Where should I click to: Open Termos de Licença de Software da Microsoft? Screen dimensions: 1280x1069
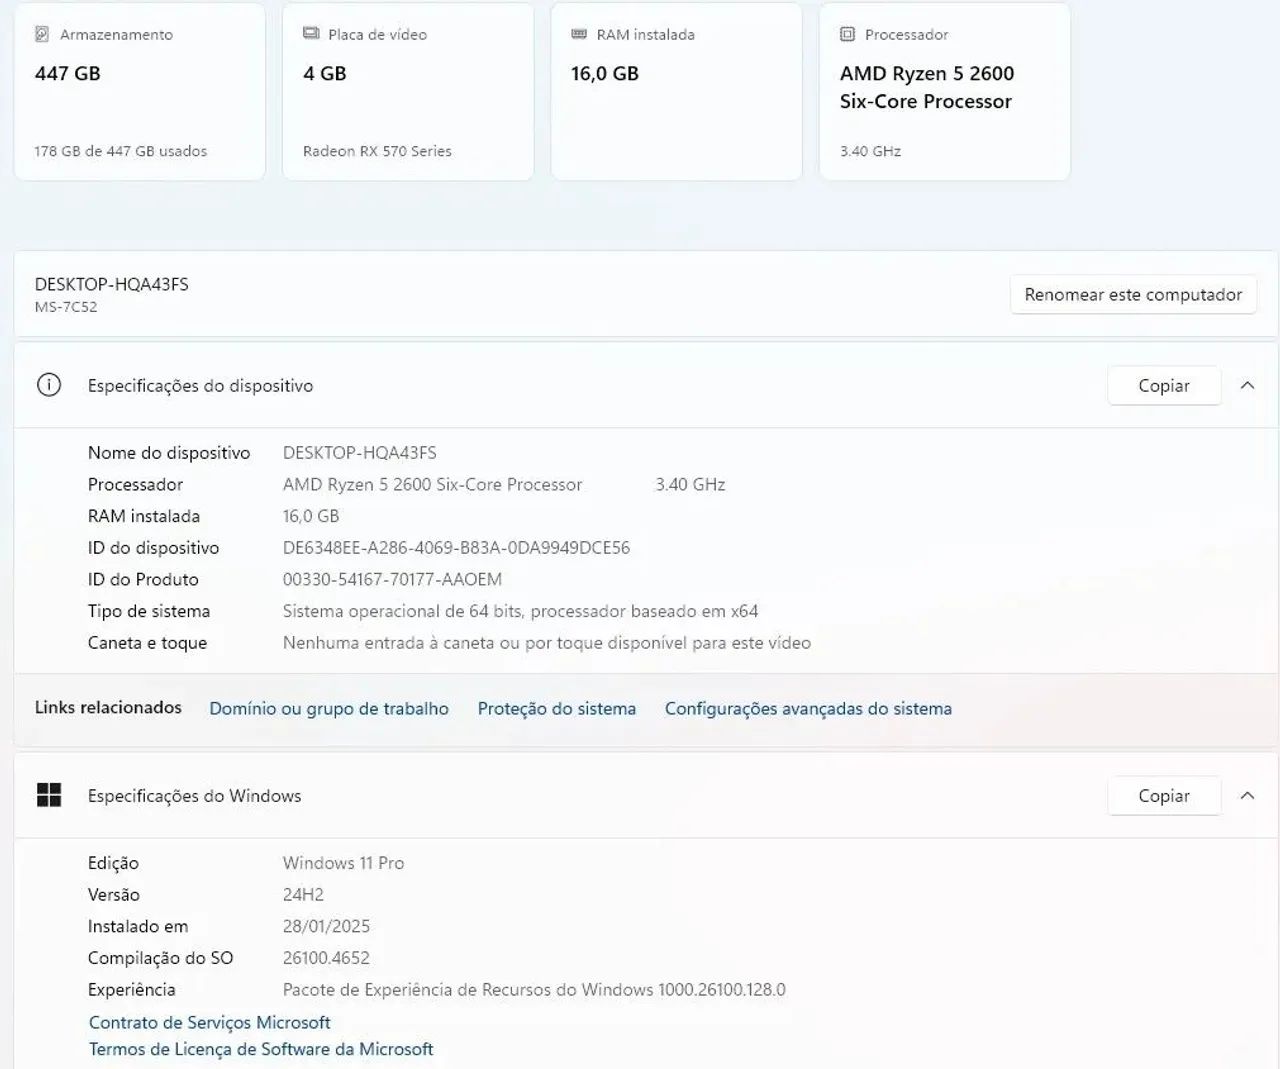point(261,1049)
